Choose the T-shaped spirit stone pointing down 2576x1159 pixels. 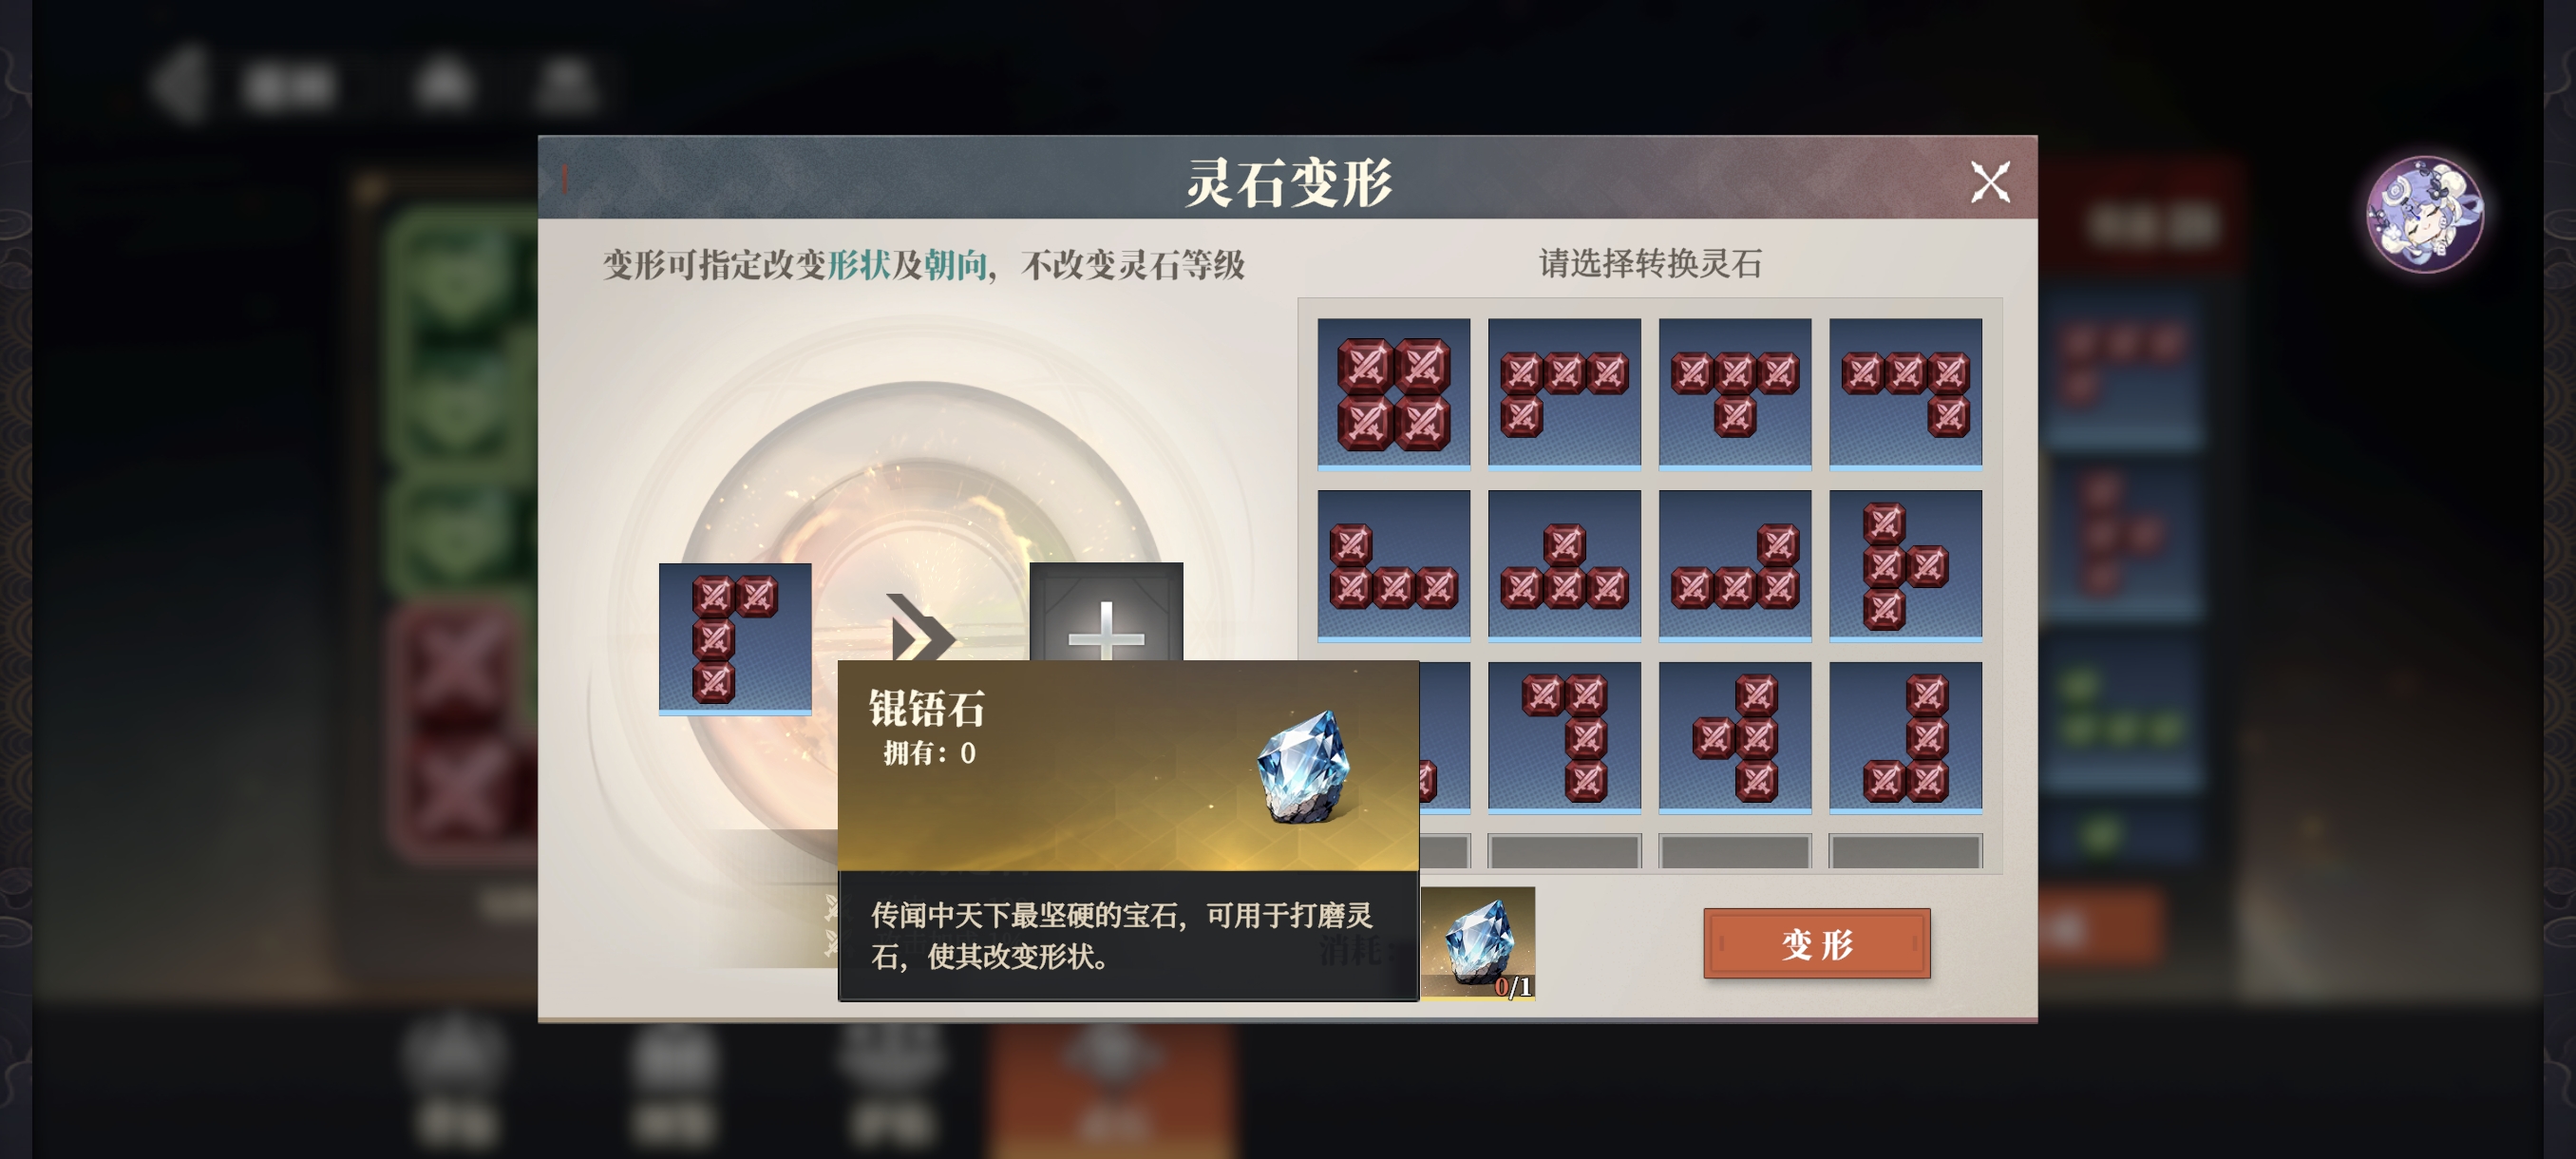[x=1734, y=393]
